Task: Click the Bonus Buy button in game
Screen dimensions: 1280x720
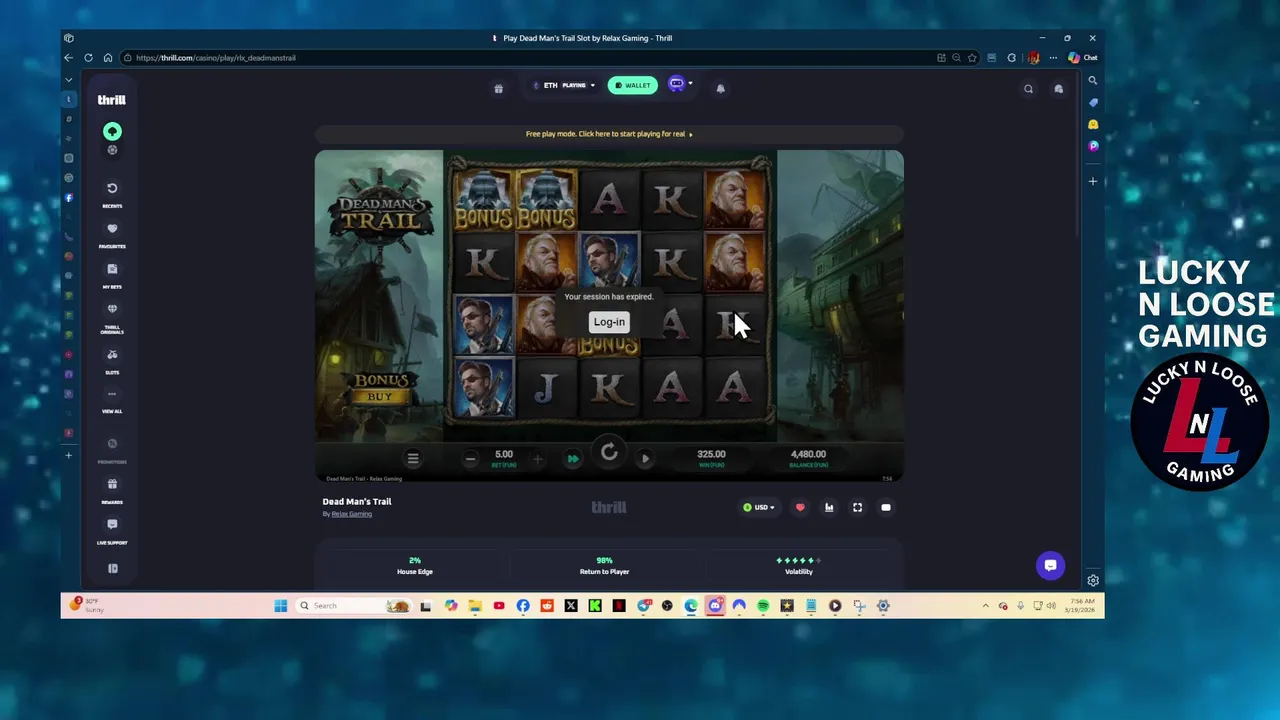Action: (x=380, y=388)
